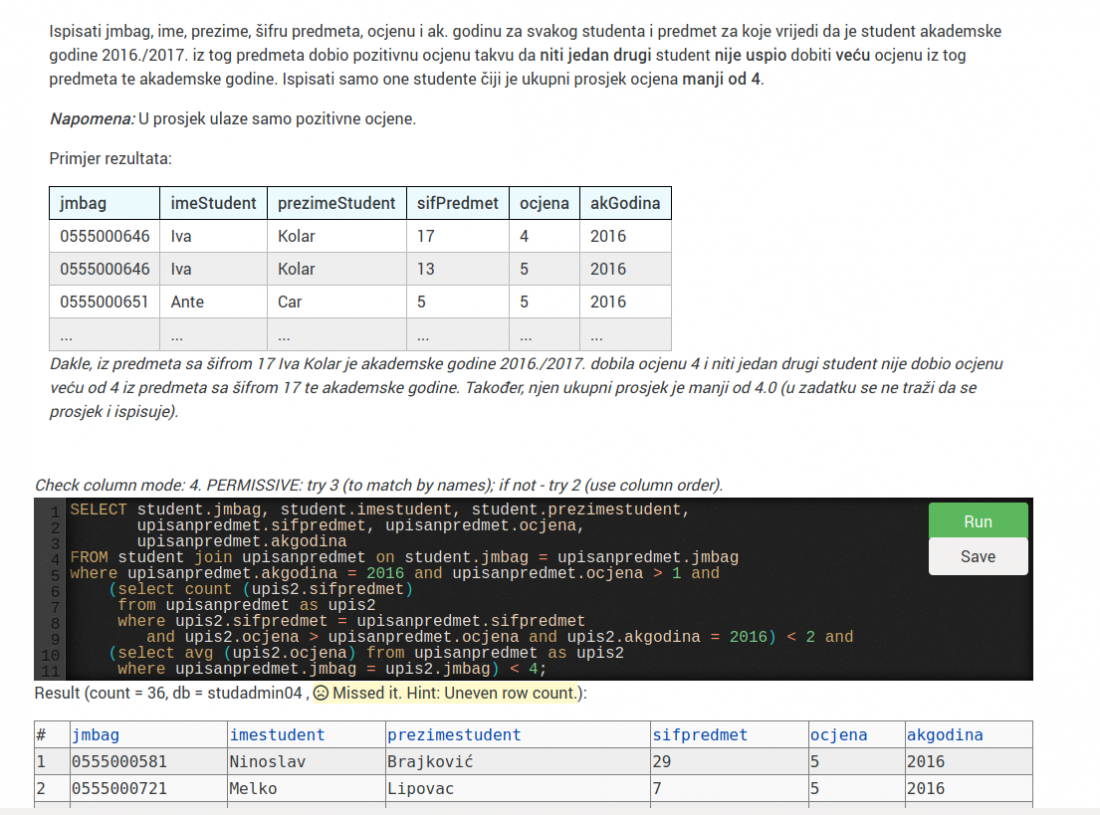This screenshot has height=815, width=1100.
Task: Click example table header sifPredmet
Action: pyautogui.click(x=457, y=203)
